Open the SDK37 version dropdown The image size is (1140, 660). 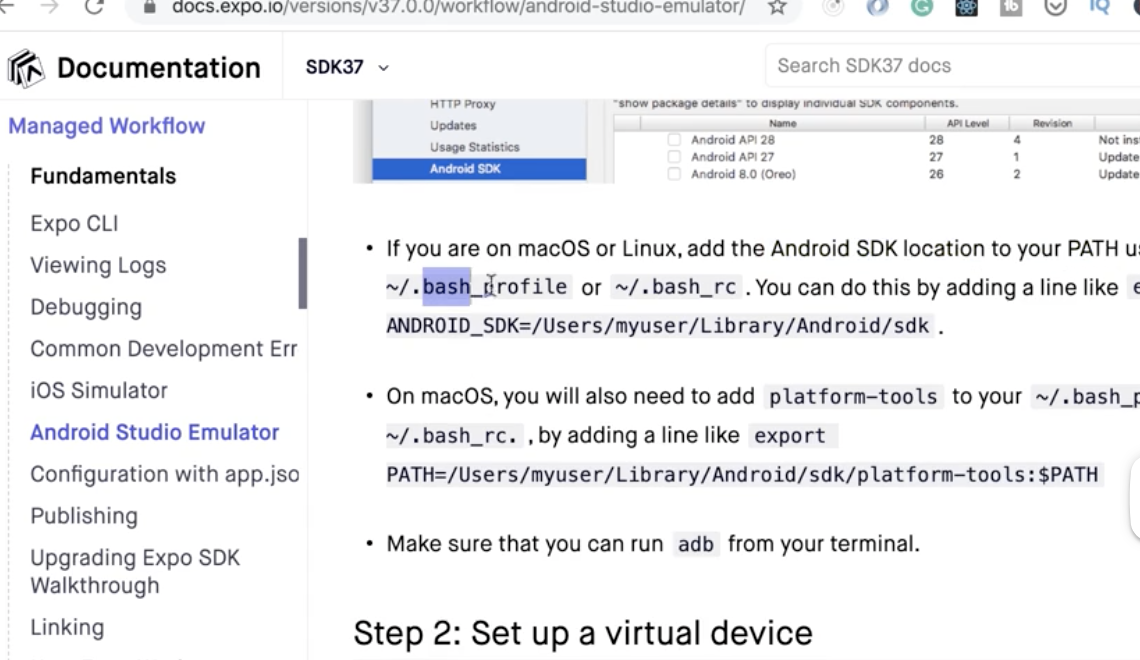[x=347, y=67]
